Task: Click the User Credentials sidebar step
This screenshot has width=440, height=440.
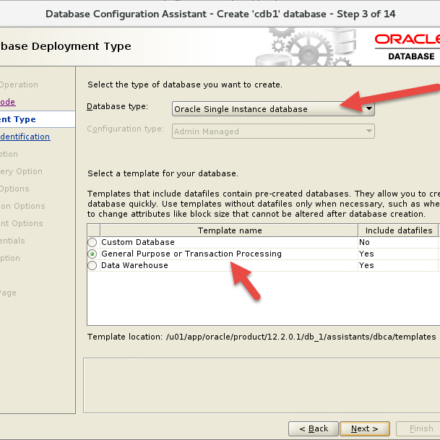Action: (x=12, y=241)
